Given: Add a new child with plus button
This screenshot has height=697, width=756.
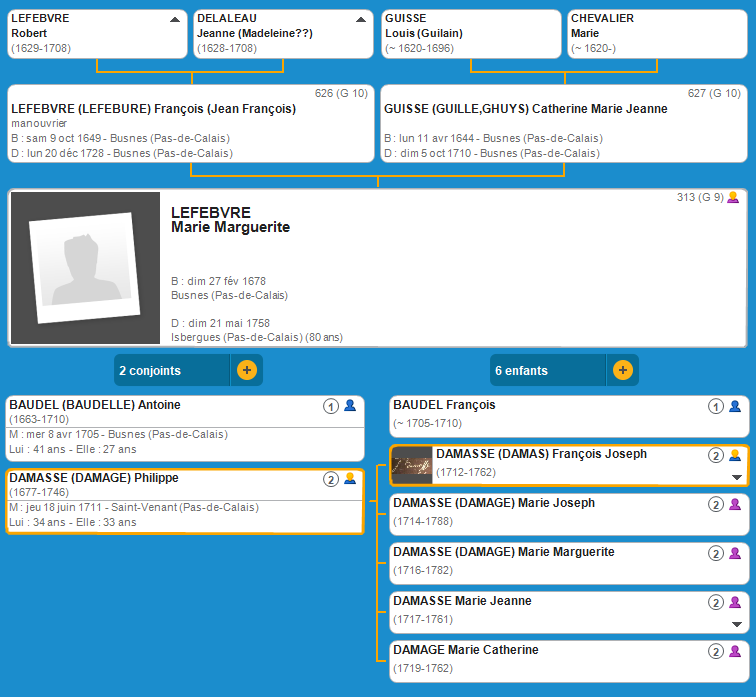Looking at the screenshot, I should click(x=622, y=370).
